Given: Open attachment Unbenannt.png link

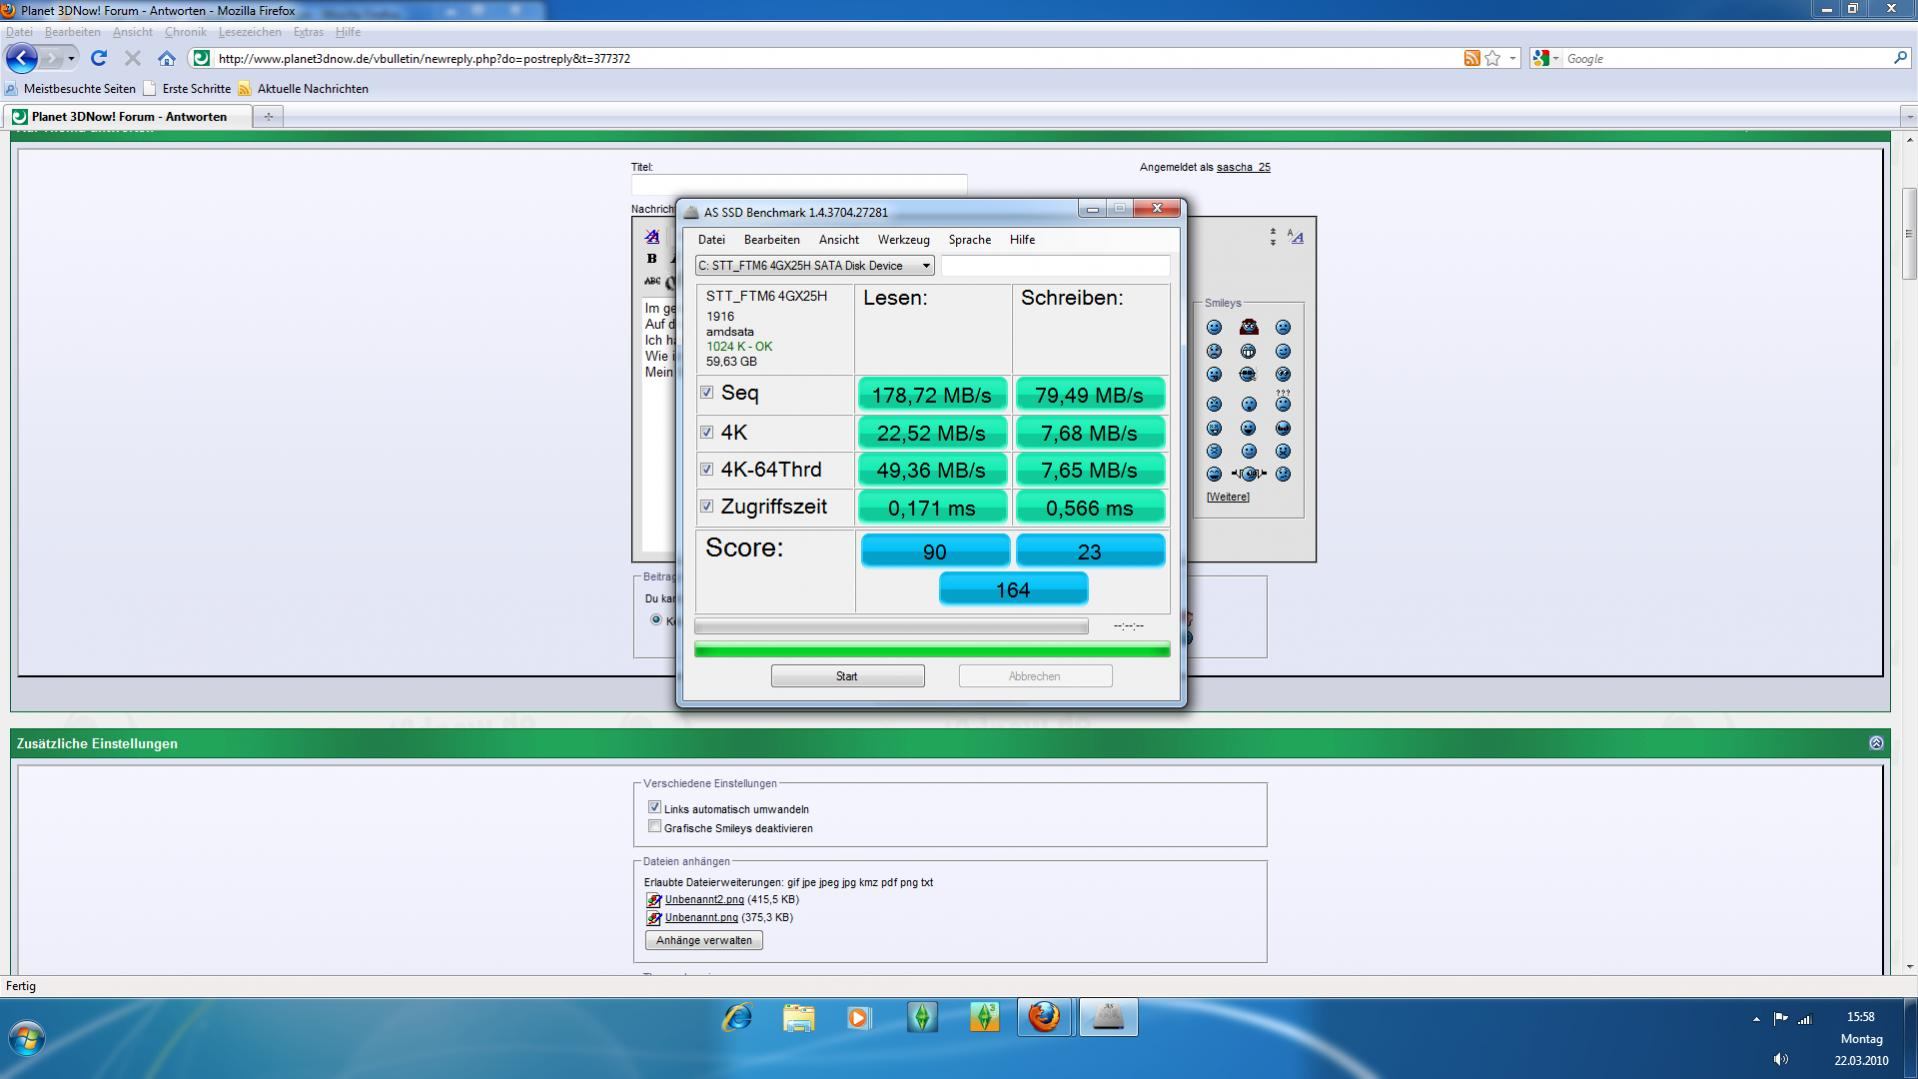Looking at the screenshot, I should tap(701, 917).
